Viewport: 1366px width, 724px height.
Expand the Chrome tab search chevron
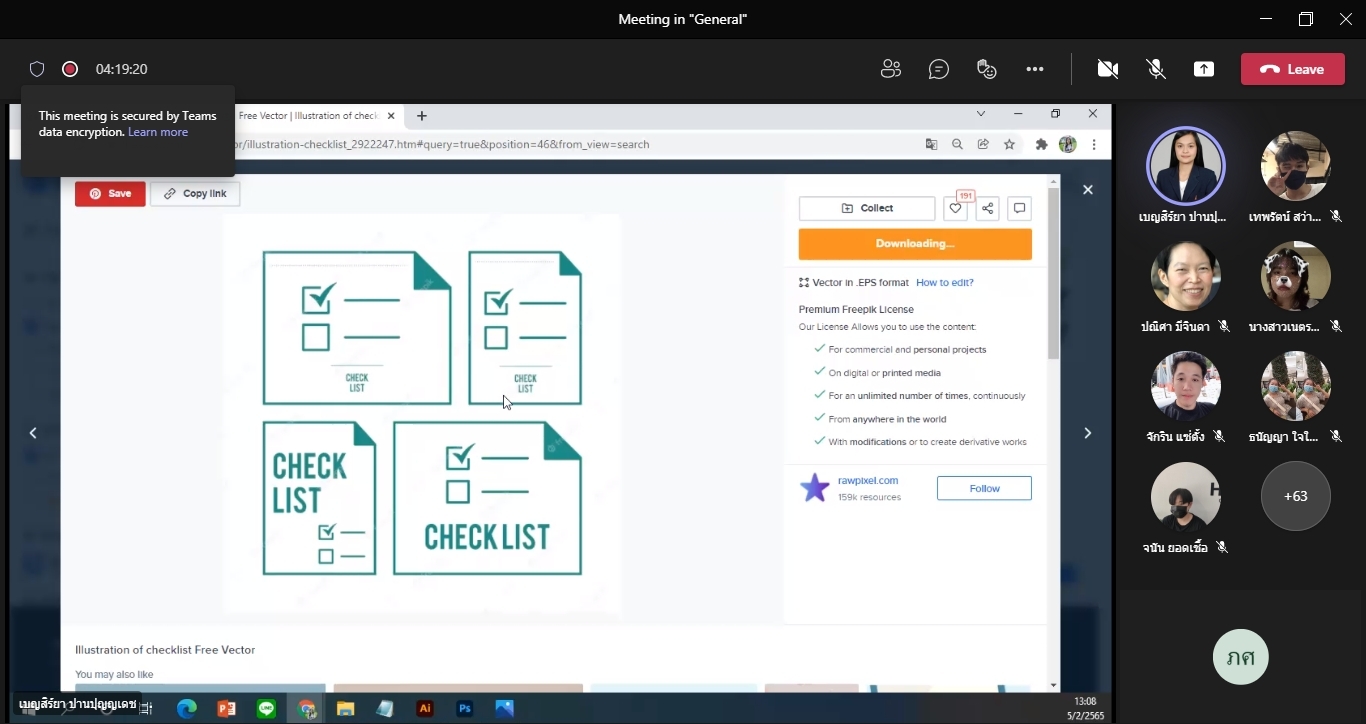pos(981,114)
